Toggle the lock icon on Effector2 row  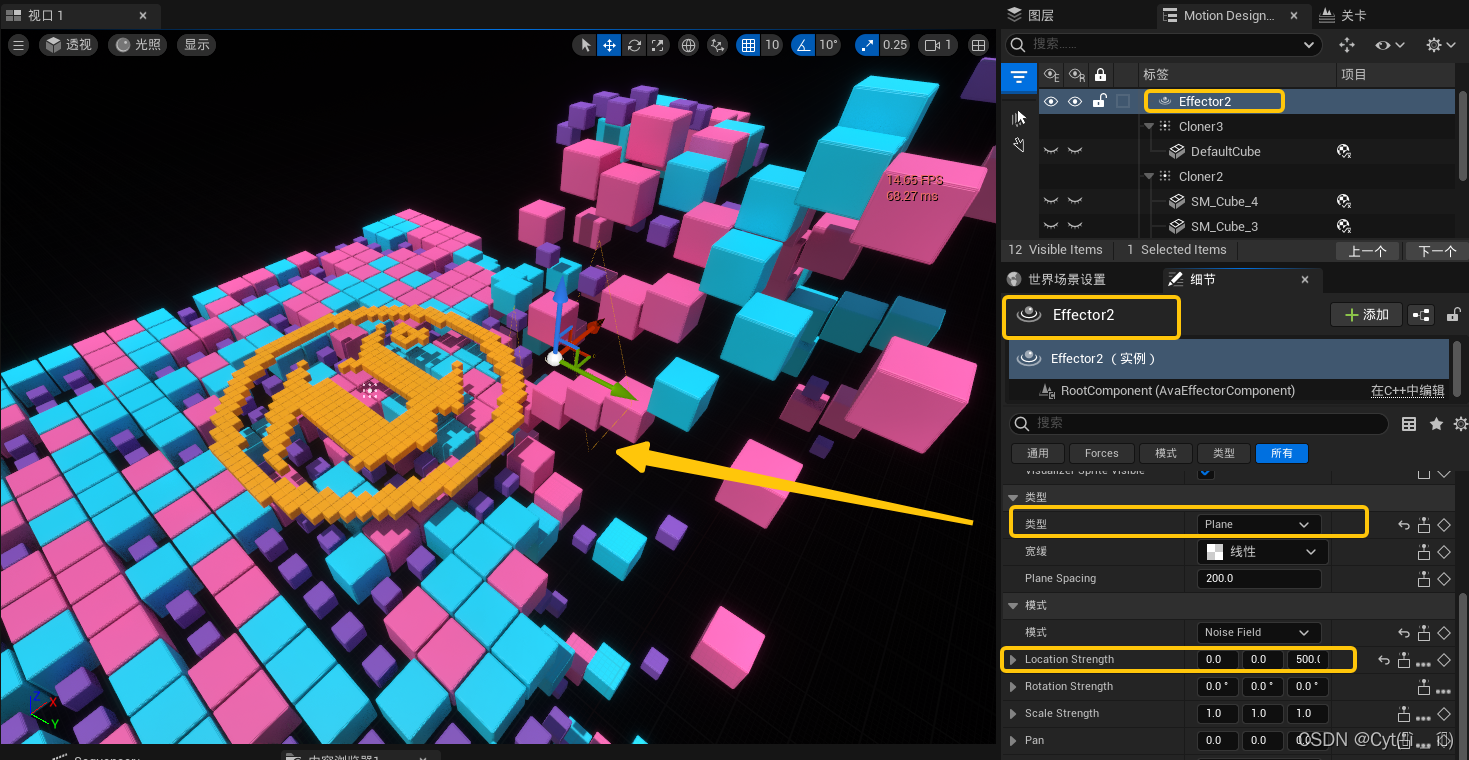pos(1099,101)
